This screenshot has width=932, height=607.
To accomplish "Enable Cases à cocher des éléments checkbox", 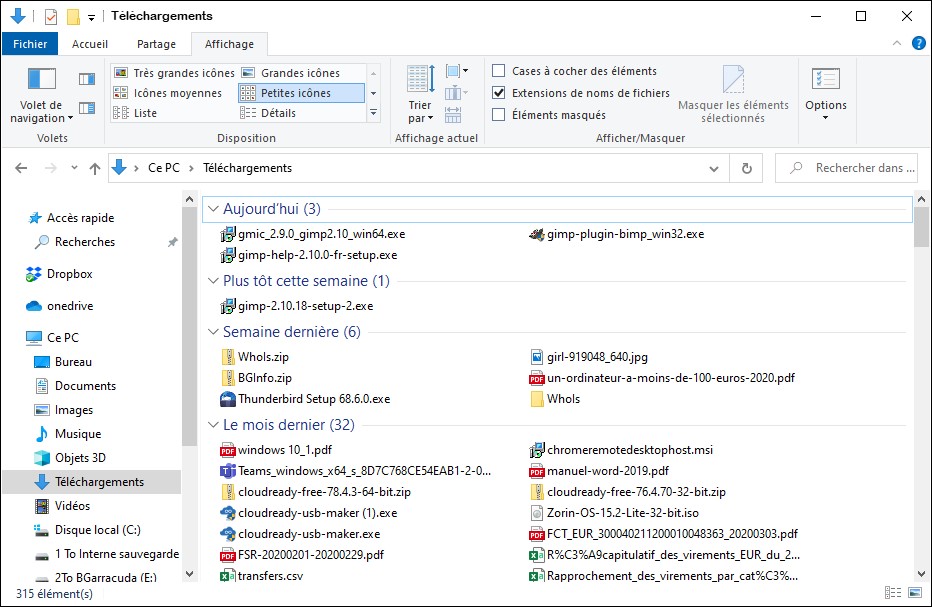I will coord(499,71).
